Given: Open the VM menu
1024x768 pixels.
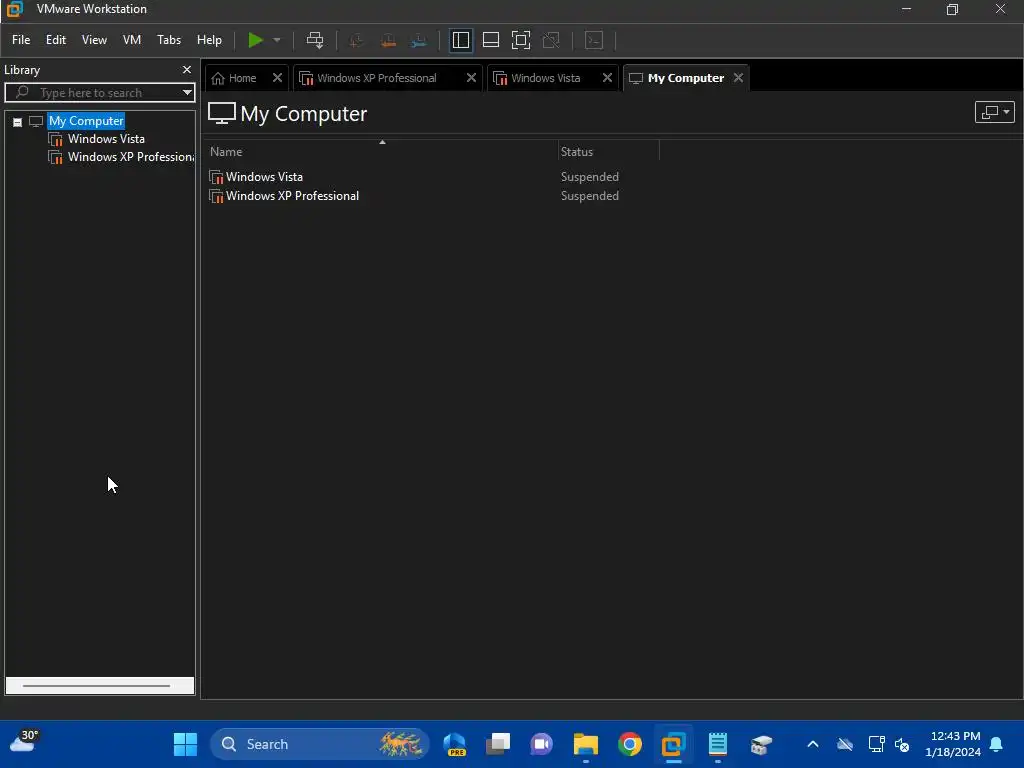Looking at the screenshot, I should click(132, 40).
